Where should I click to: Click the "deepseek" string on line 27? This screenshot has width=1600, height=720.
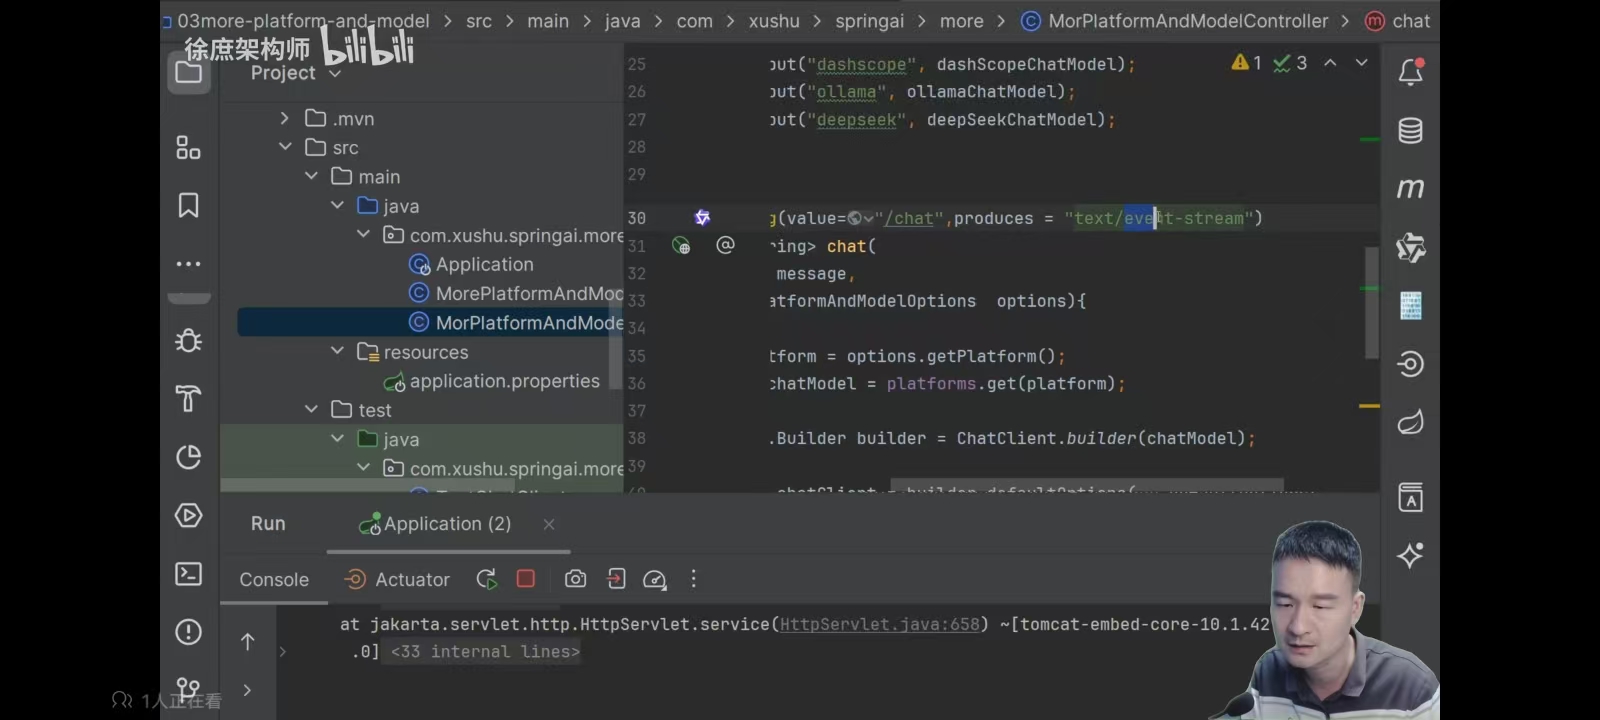point(856,119)
